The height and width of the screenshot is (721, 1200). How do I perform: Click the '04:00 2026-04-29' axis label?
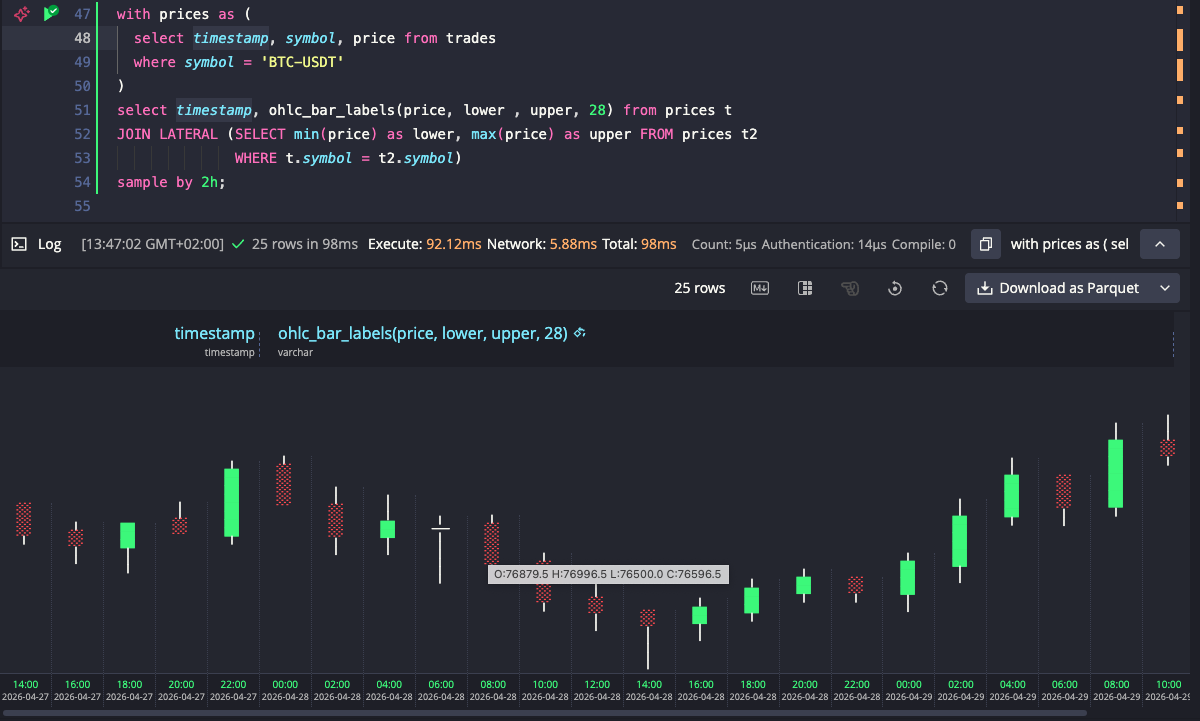1012,690
